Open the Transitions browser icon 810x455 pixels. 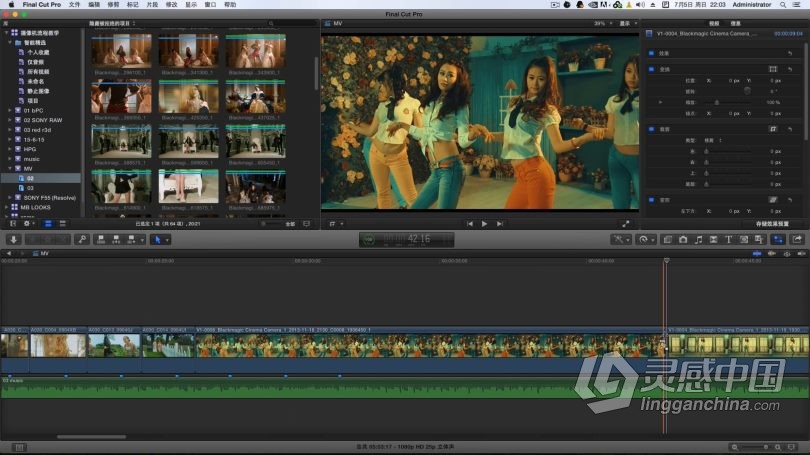(x=713, y=240)
